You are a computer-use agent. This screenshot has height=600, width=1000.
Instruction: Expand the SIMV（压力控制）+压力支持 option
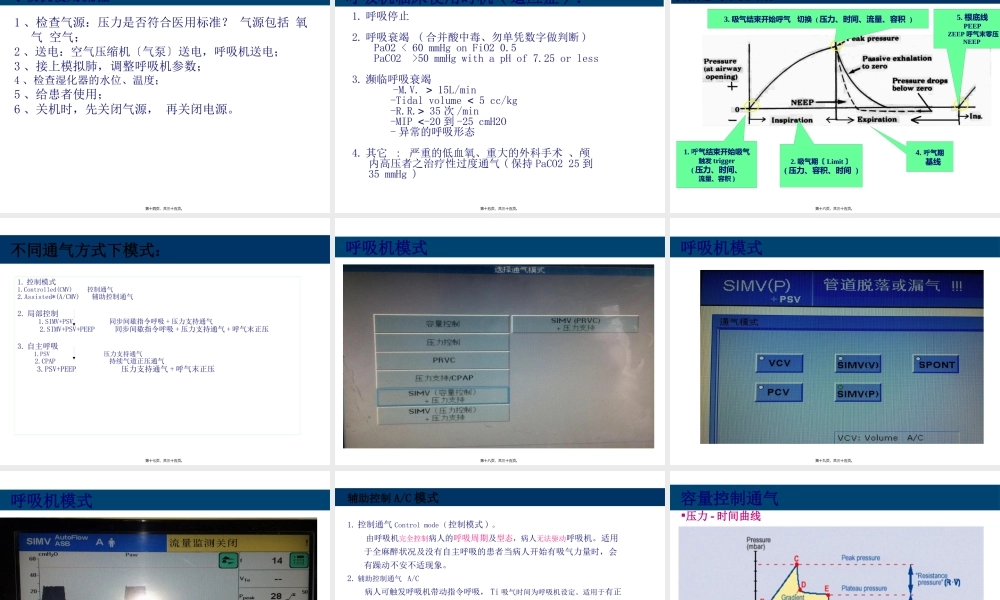(x=442, y=414)
